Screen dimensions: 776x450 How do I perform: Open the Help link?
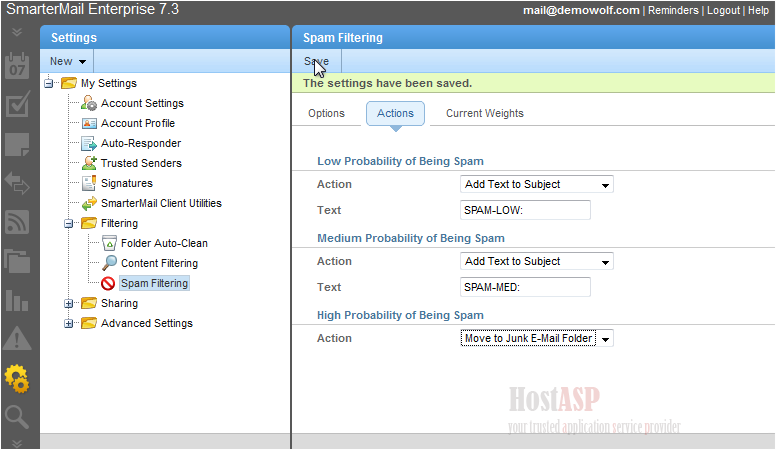coord(758,10)
